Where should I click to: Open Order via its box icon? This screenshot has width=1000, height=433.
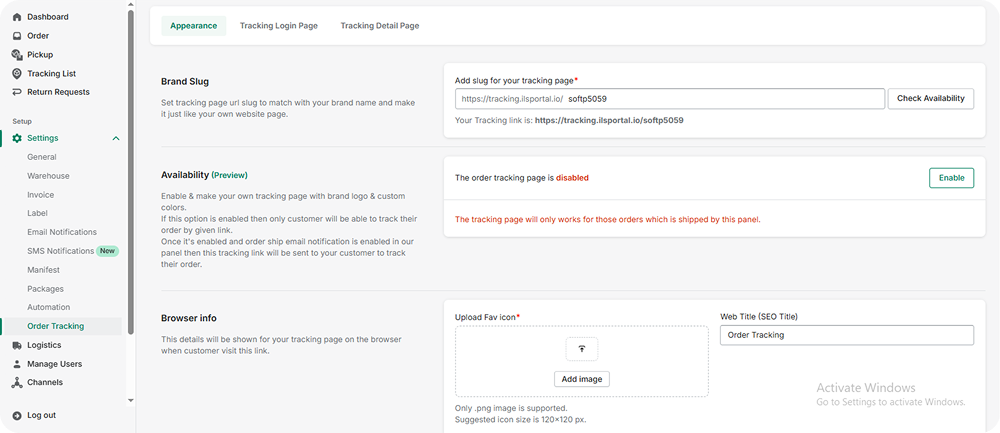click(x=17, y=36)
